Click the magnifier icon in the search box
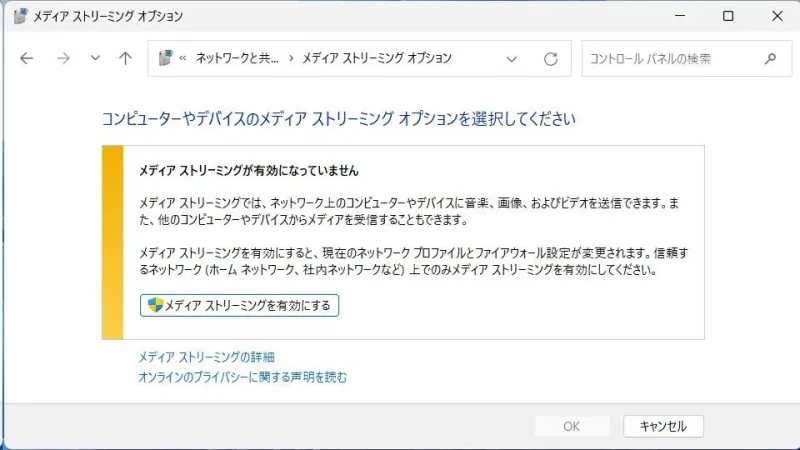The image size is (800, 450). click(770, 59)
